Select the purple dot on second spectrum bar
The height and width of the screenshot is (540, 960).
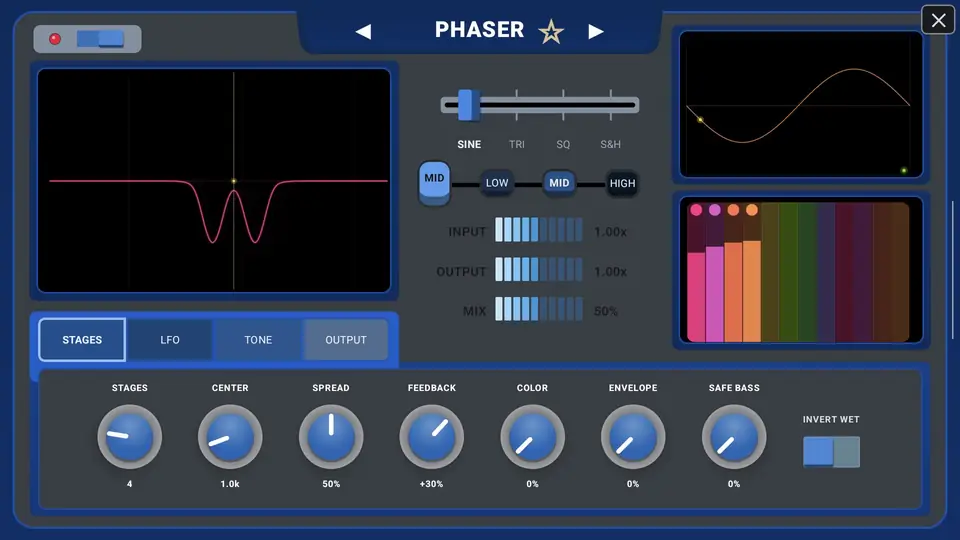714,210
